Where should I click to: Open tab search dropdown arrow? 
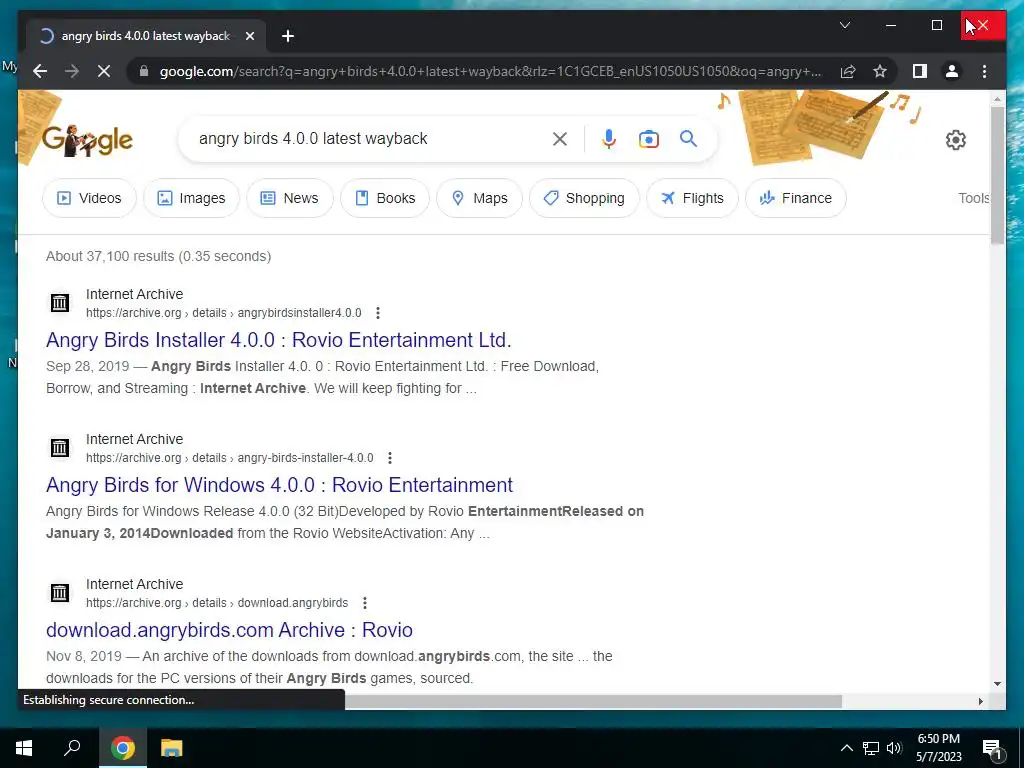click(x=844, y=25)
